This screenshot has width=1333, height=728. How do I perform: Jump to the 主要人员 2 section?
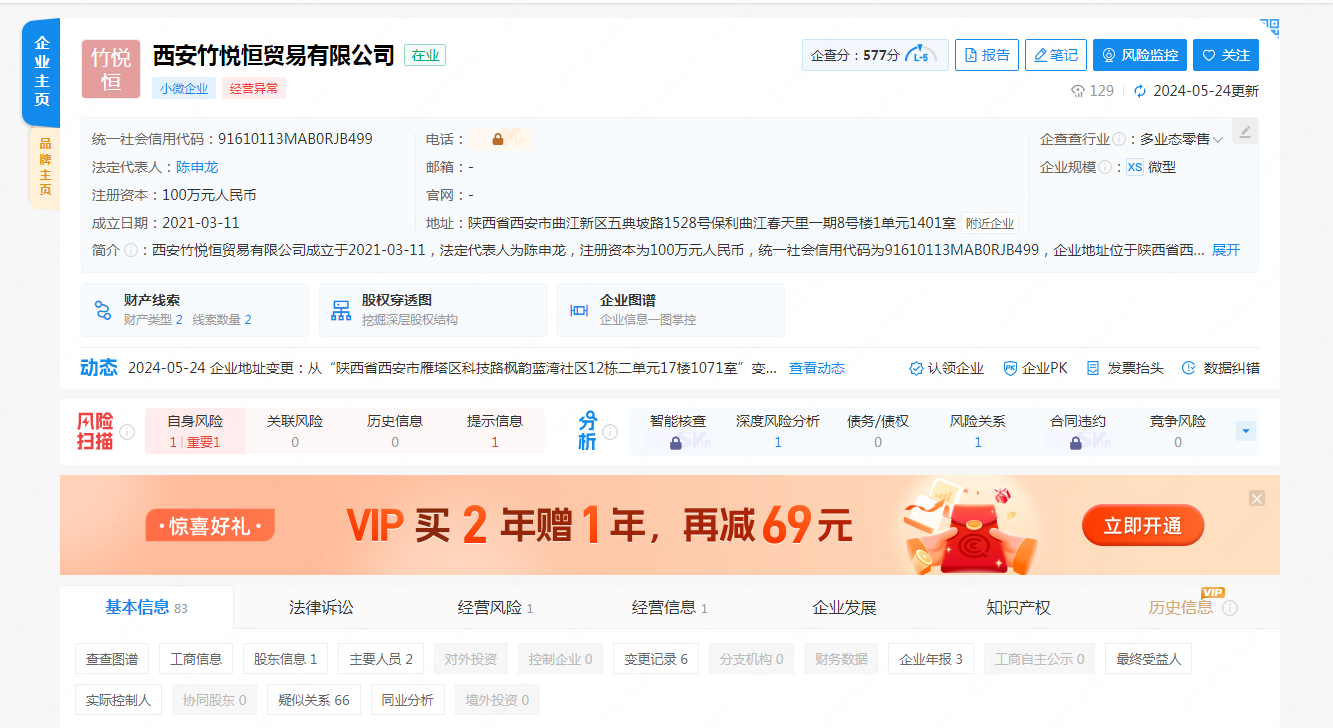pyautogui.click(x=381, y=659)
